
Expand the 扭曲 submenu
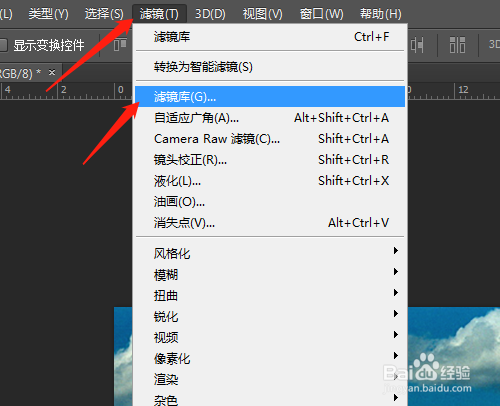pyautogui.click(x=270, y=295)
